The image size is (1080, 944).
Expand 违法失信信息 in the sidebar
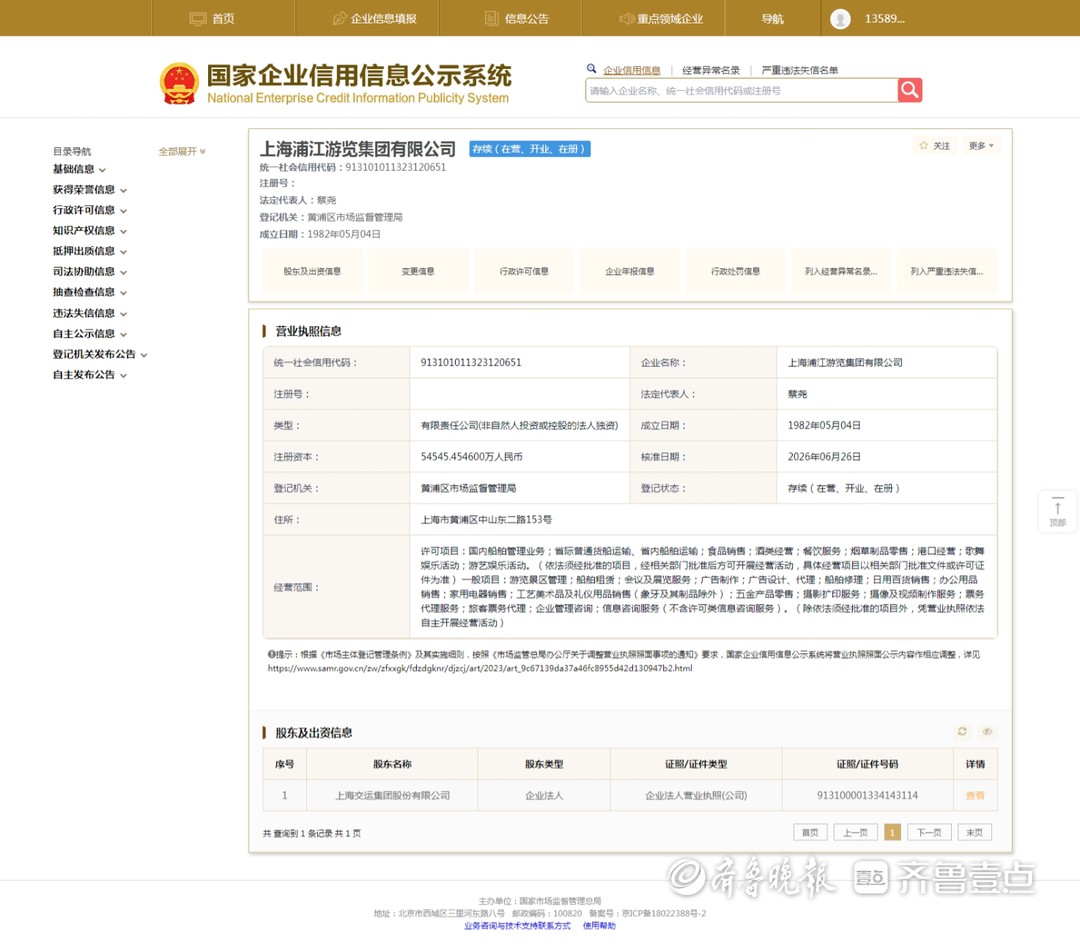[x=90, y=313]
